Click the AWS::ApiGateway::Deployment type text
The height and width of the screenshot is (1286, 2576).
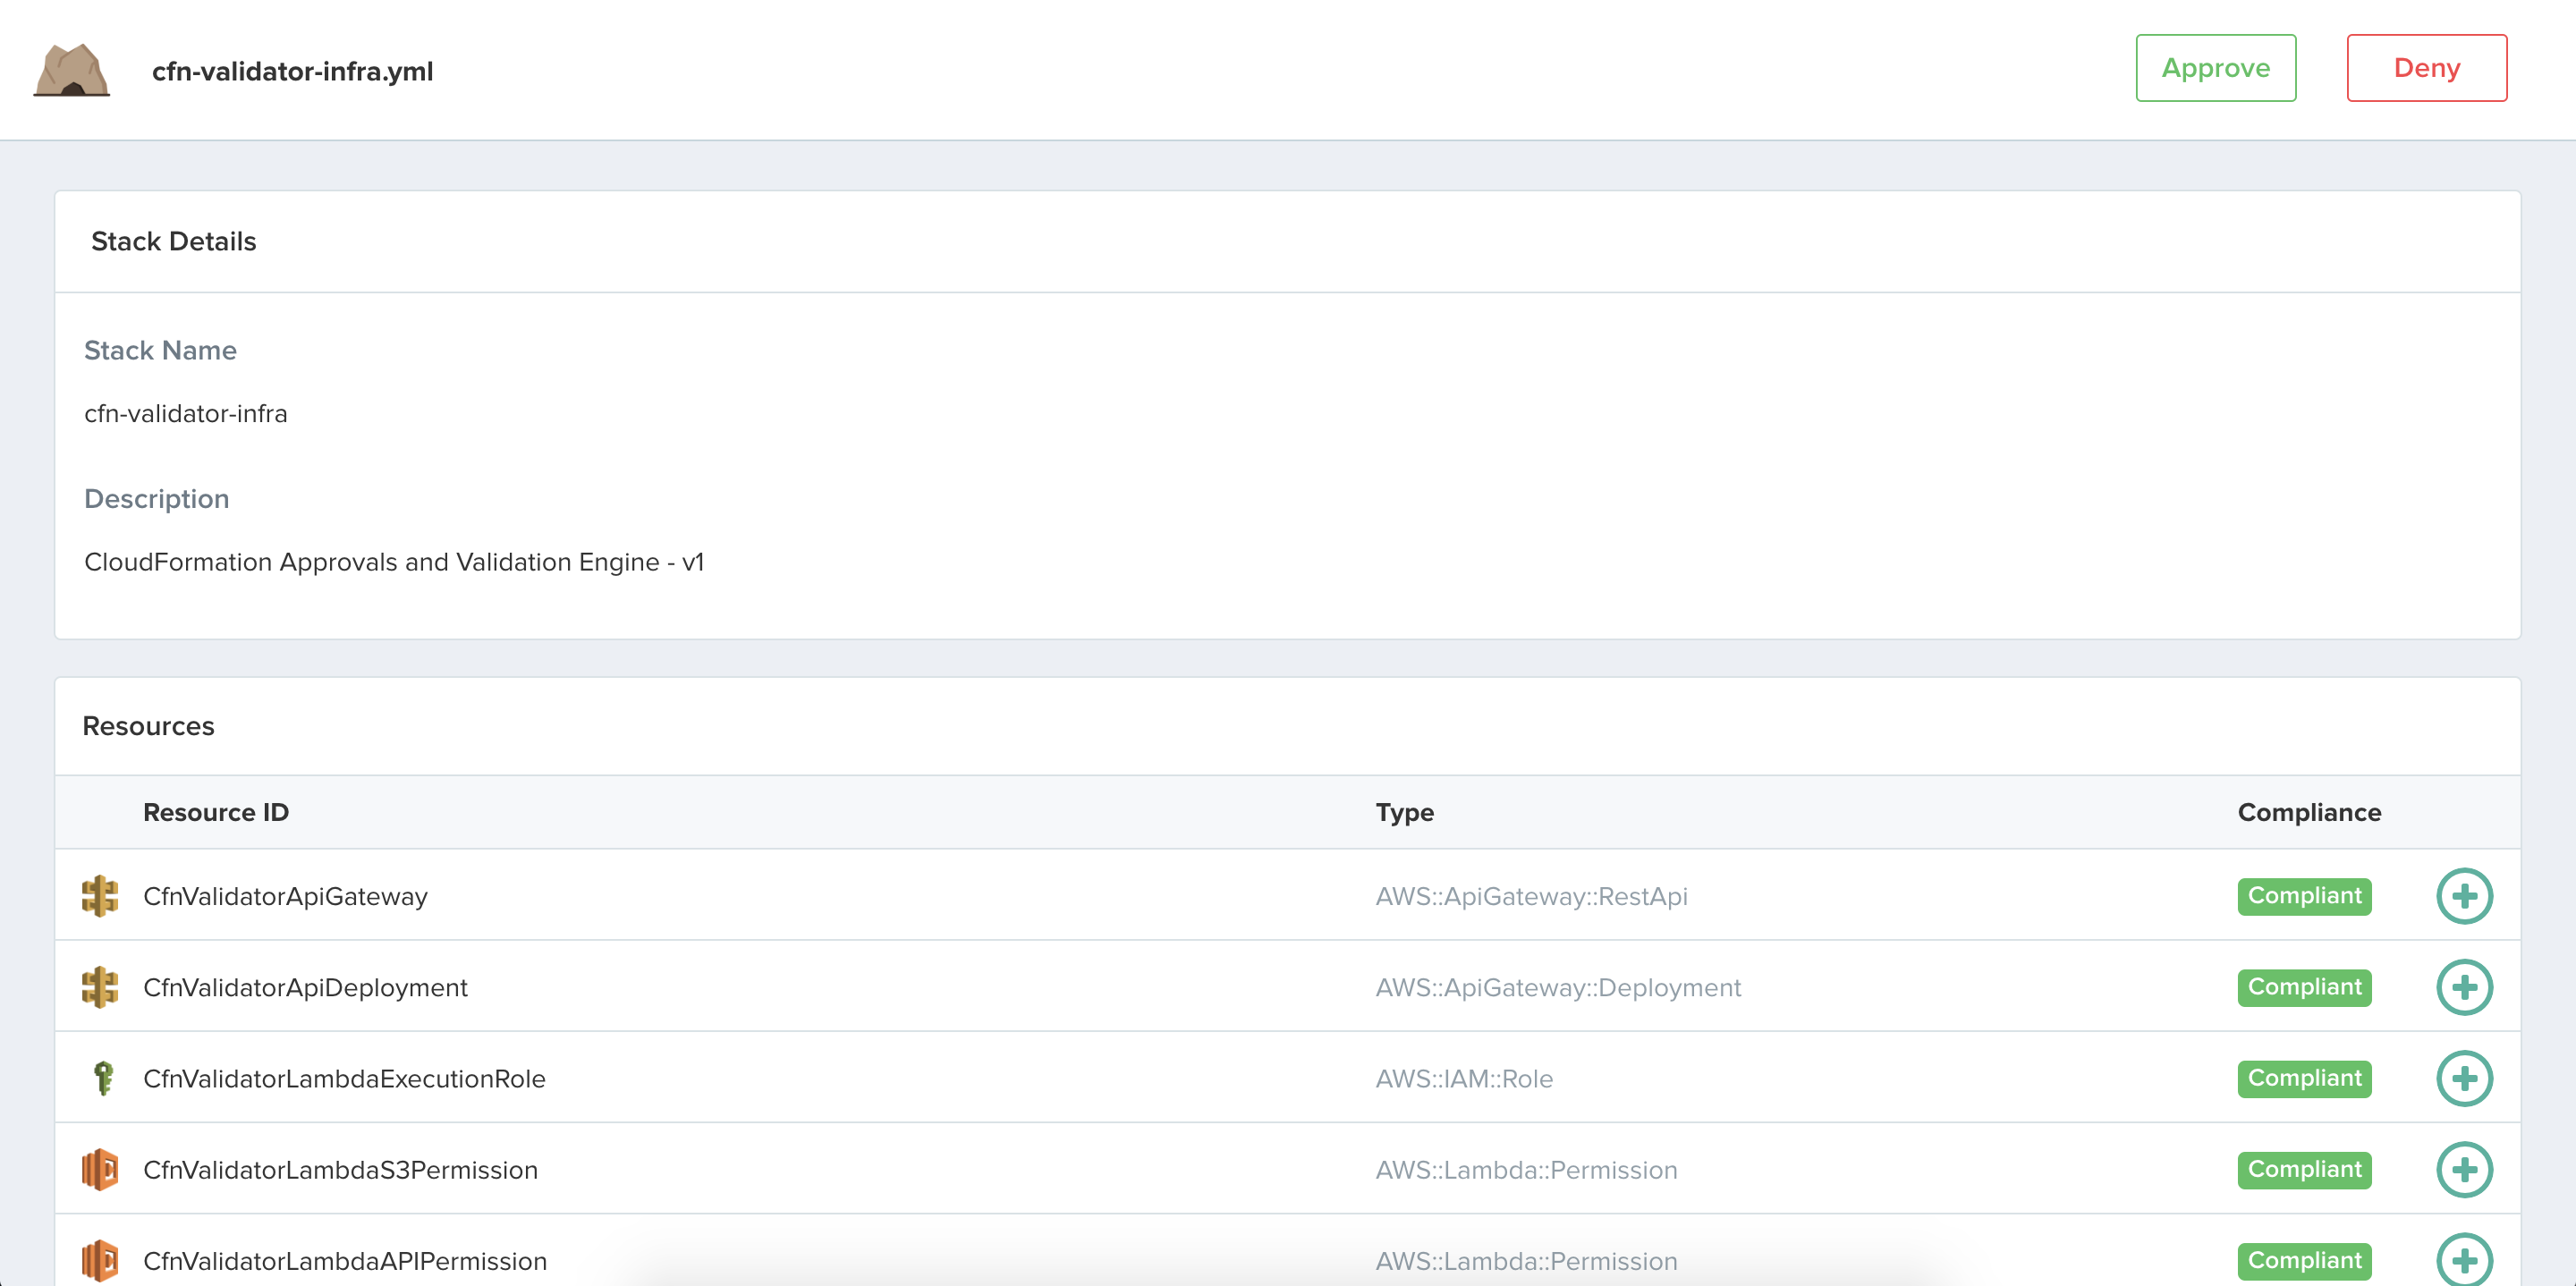pos(1557,988)
